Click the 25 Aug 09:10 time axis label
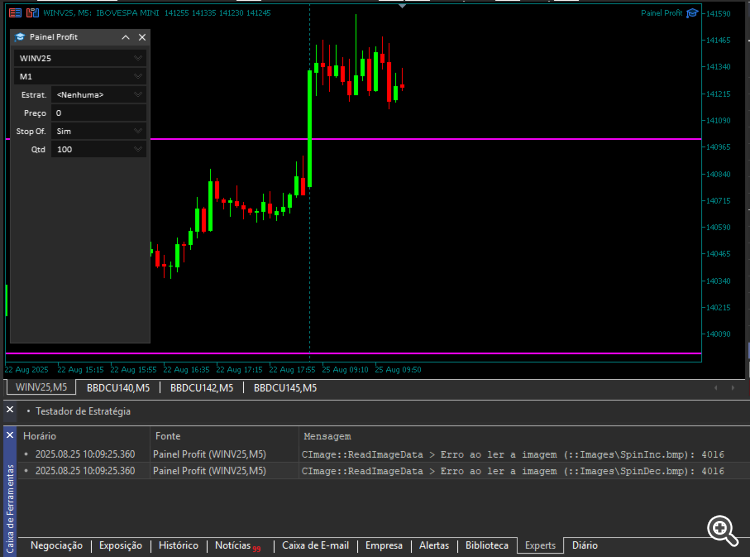This screenshot has height=557, width=750. 345,370
